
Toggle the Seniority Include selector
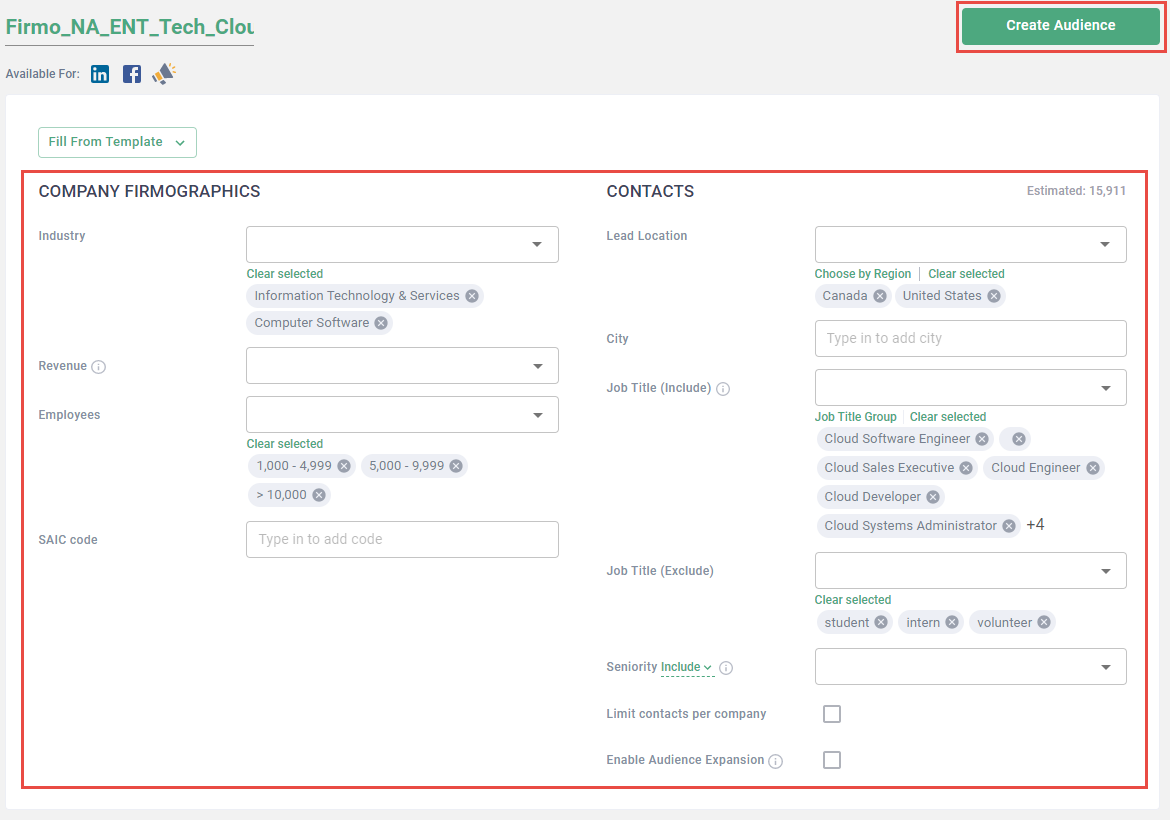[687, 667]
